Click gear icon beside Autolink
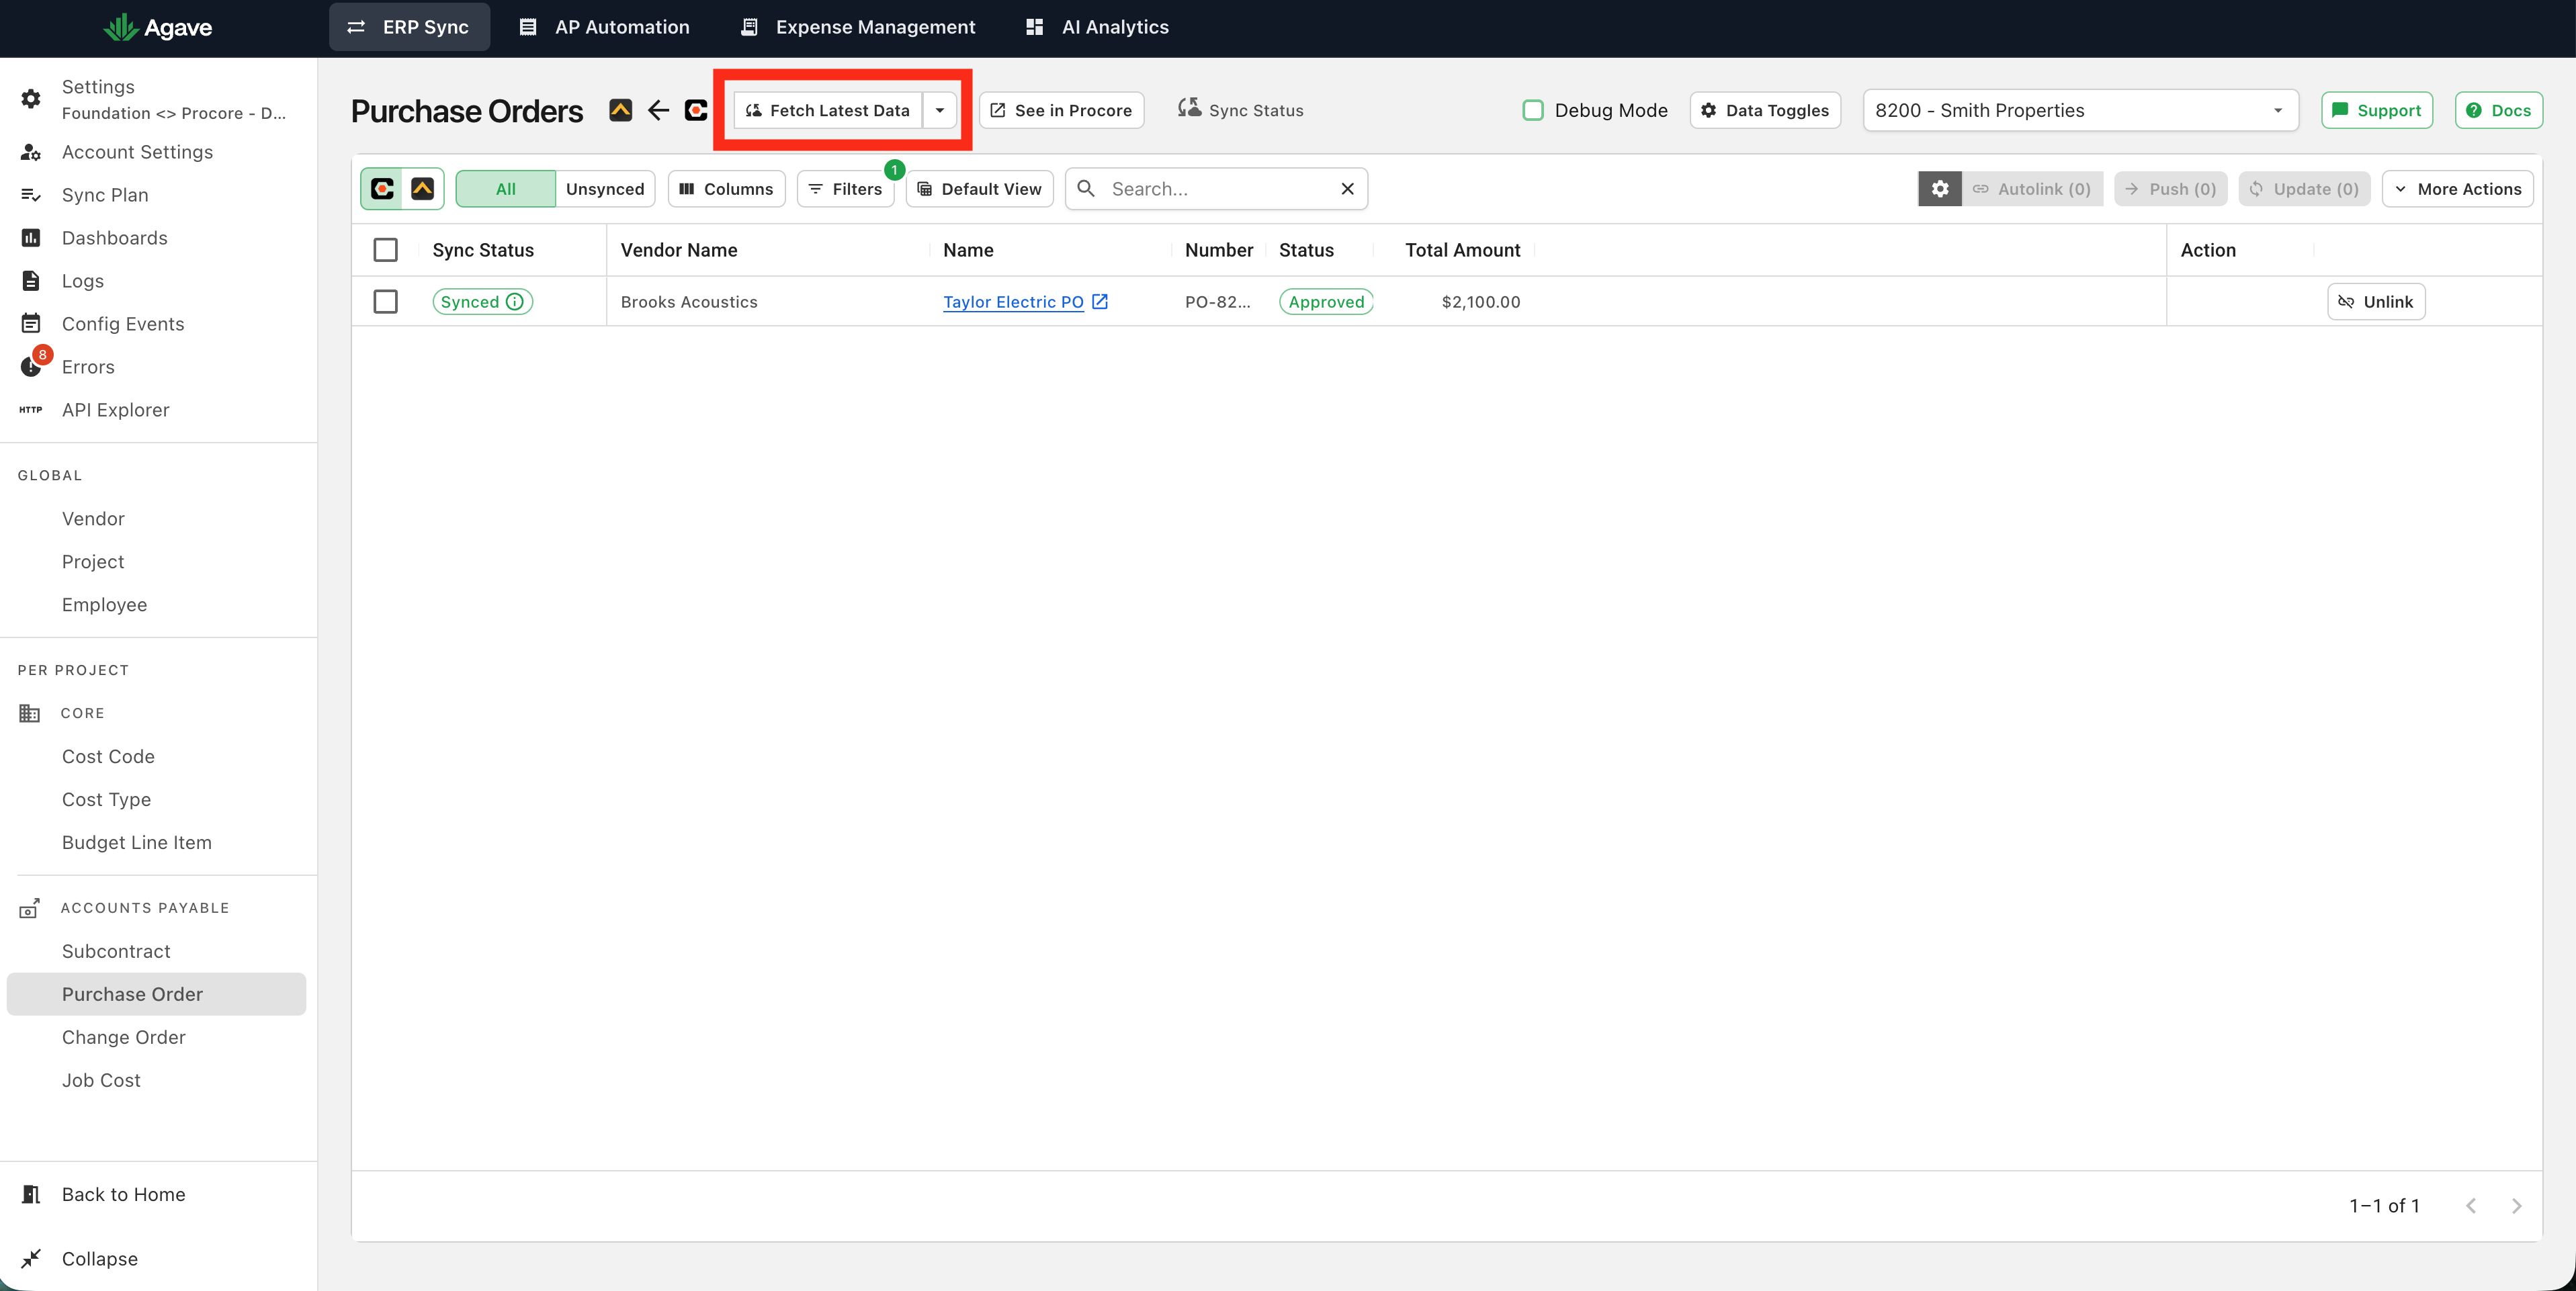Viewport: 2576px width, 1291px height. click(x=1940, y=189)
